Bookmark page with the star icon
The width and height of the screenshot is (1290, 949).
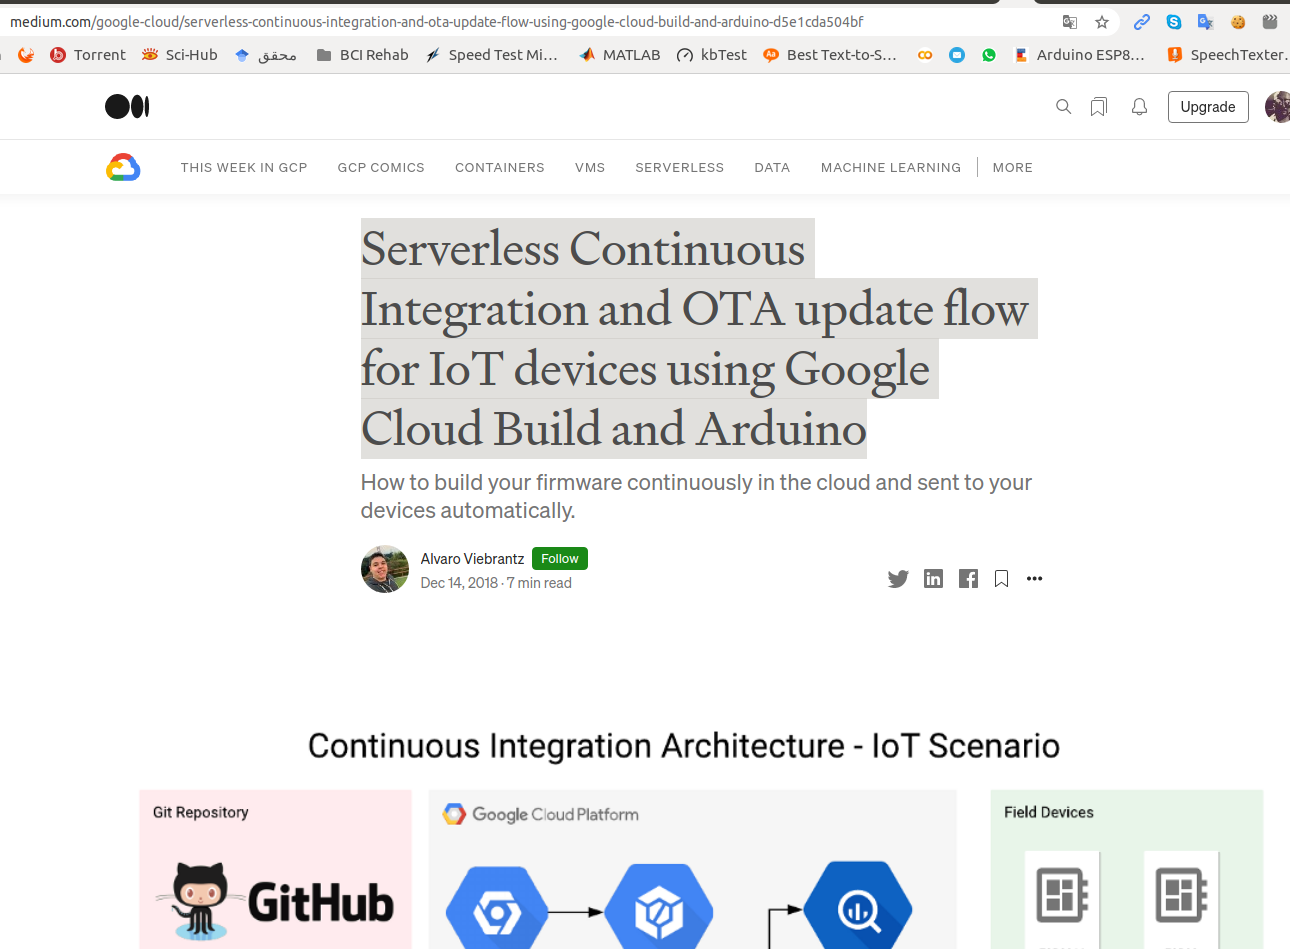point(1102,22)
